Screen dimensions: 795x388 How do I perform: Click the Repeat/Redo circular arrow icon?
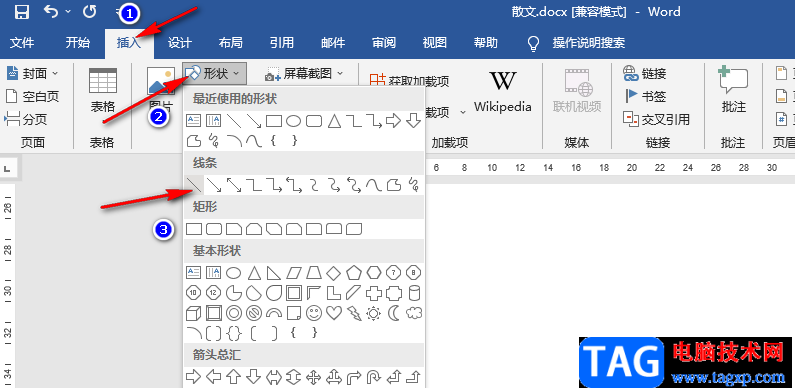[90, 11]
